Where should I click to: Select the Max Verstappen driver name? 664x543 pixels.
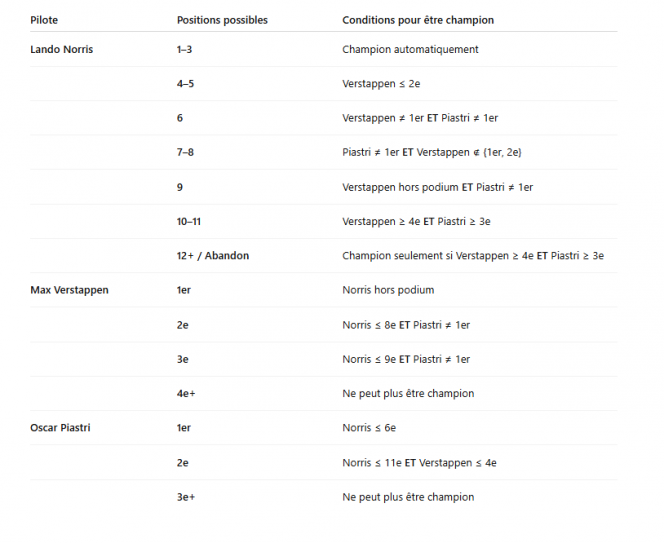coord(70,290)
